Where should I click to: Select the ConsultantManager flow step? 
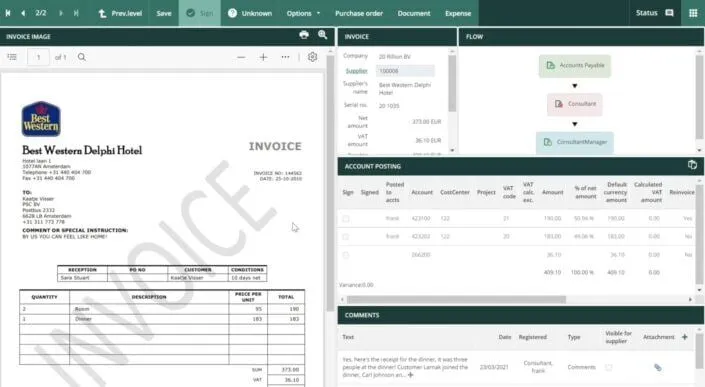[575, 142]
